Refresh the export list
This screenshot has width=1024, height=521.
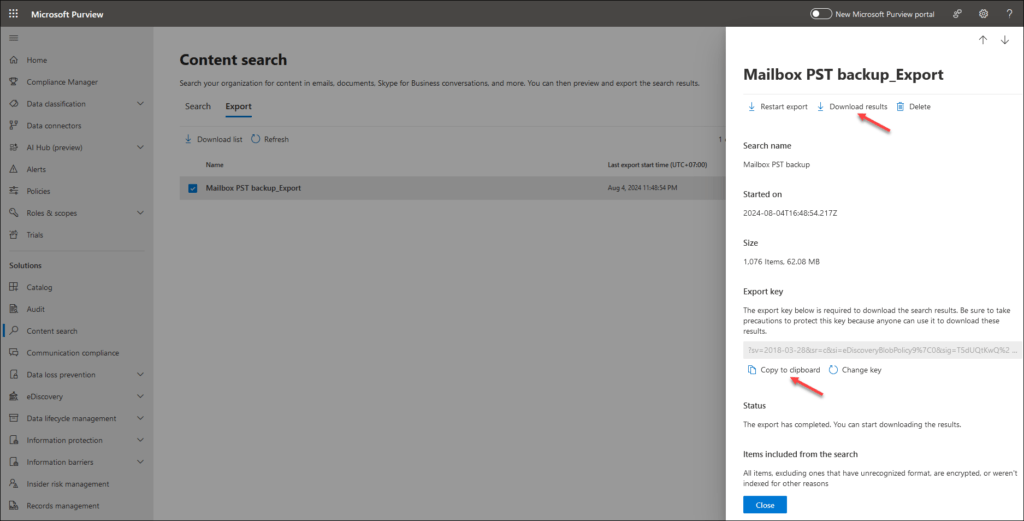click(x=270, y=139)
